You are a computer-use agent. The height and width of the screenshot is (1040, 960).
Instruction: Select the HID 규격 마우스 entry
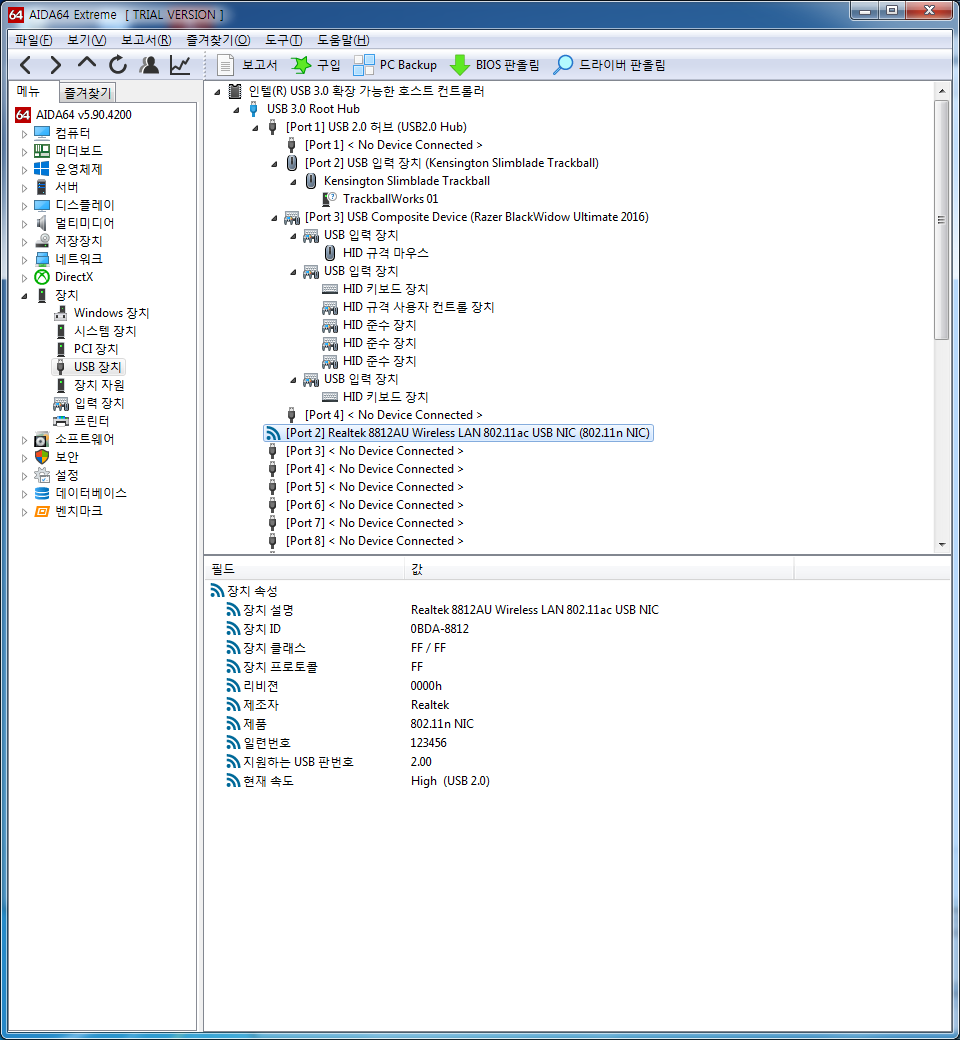[385, 253]
